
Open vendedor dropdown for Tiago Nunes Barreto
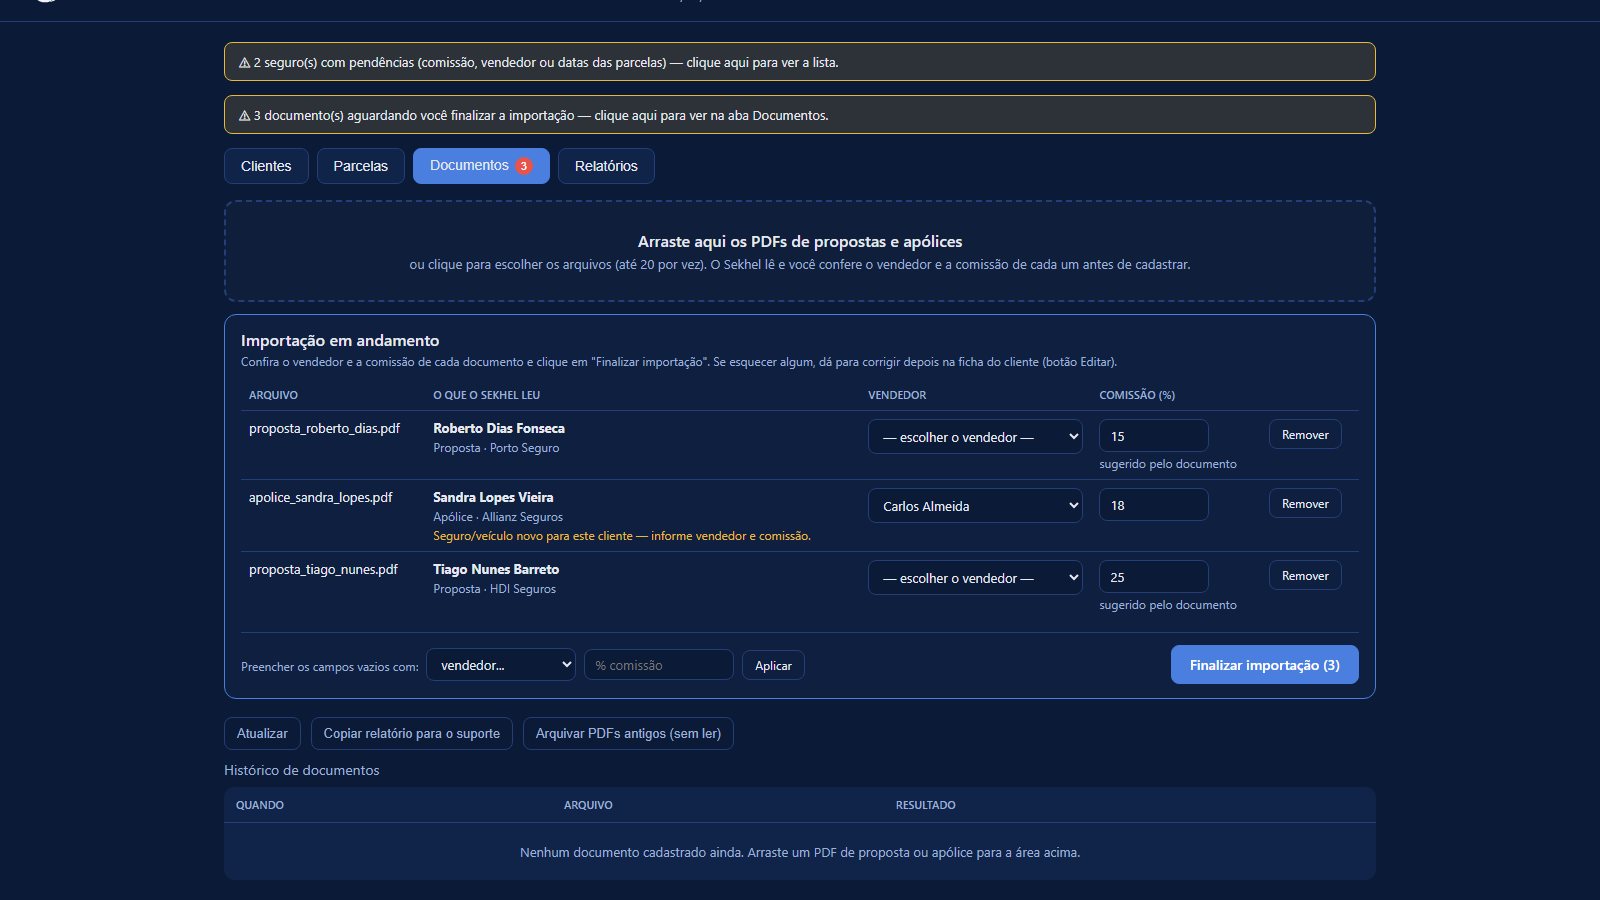click(x=975, y=578)
